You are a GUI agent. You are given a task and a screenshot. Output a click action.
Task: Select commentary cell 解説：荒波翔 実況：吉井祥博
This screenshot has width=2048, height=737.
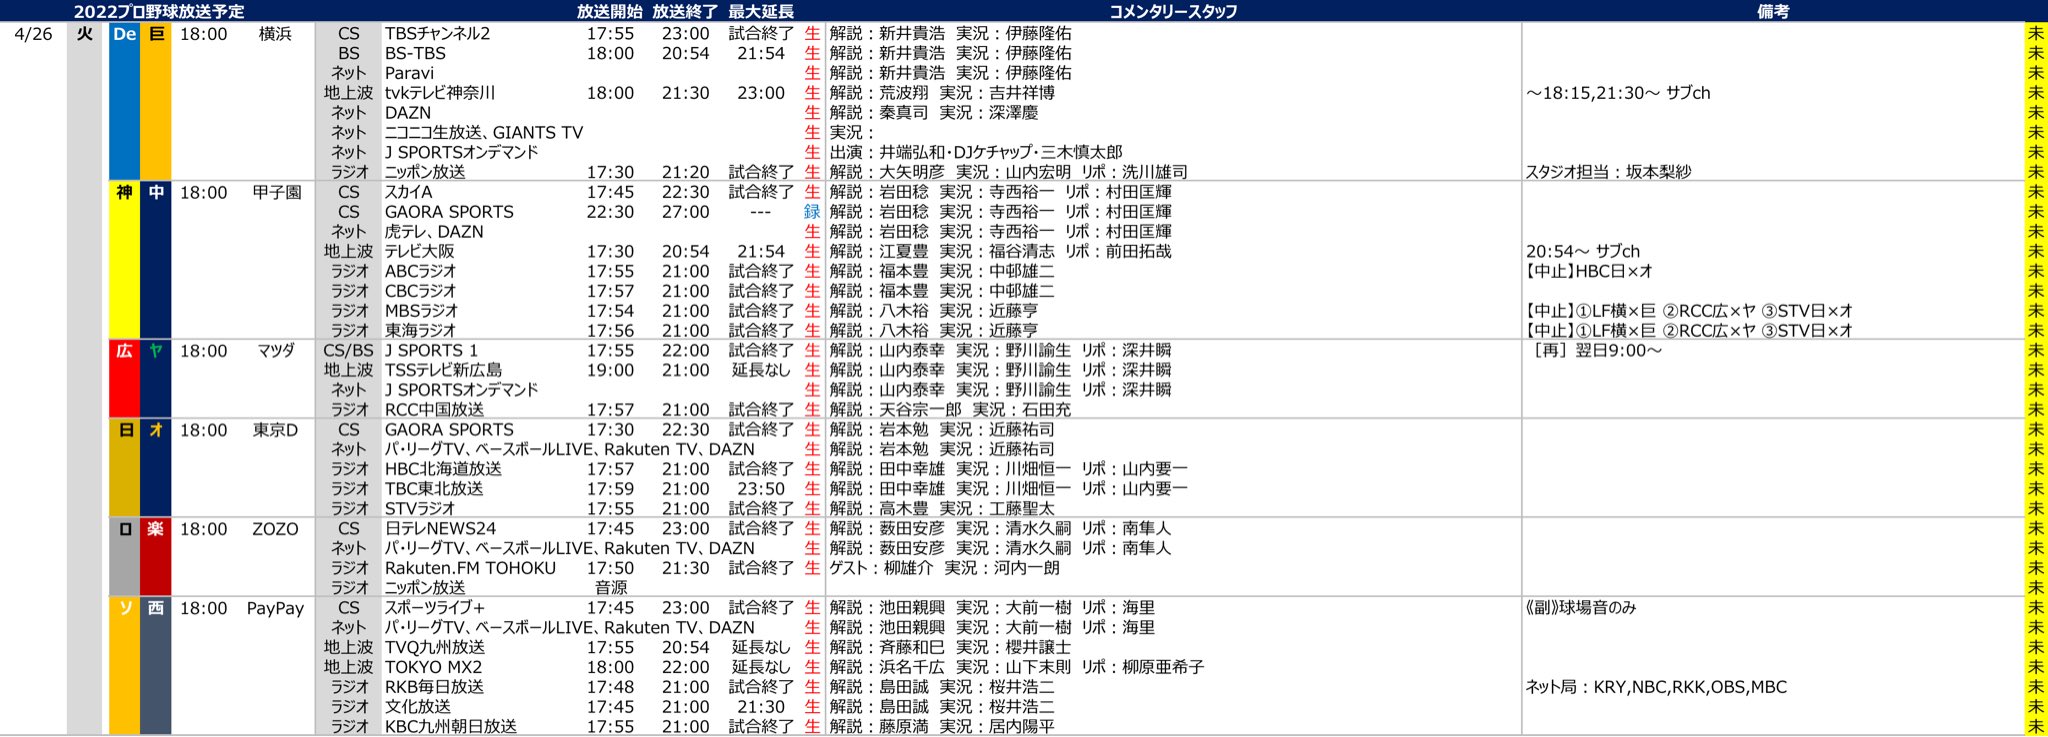(x=942, y=93)
